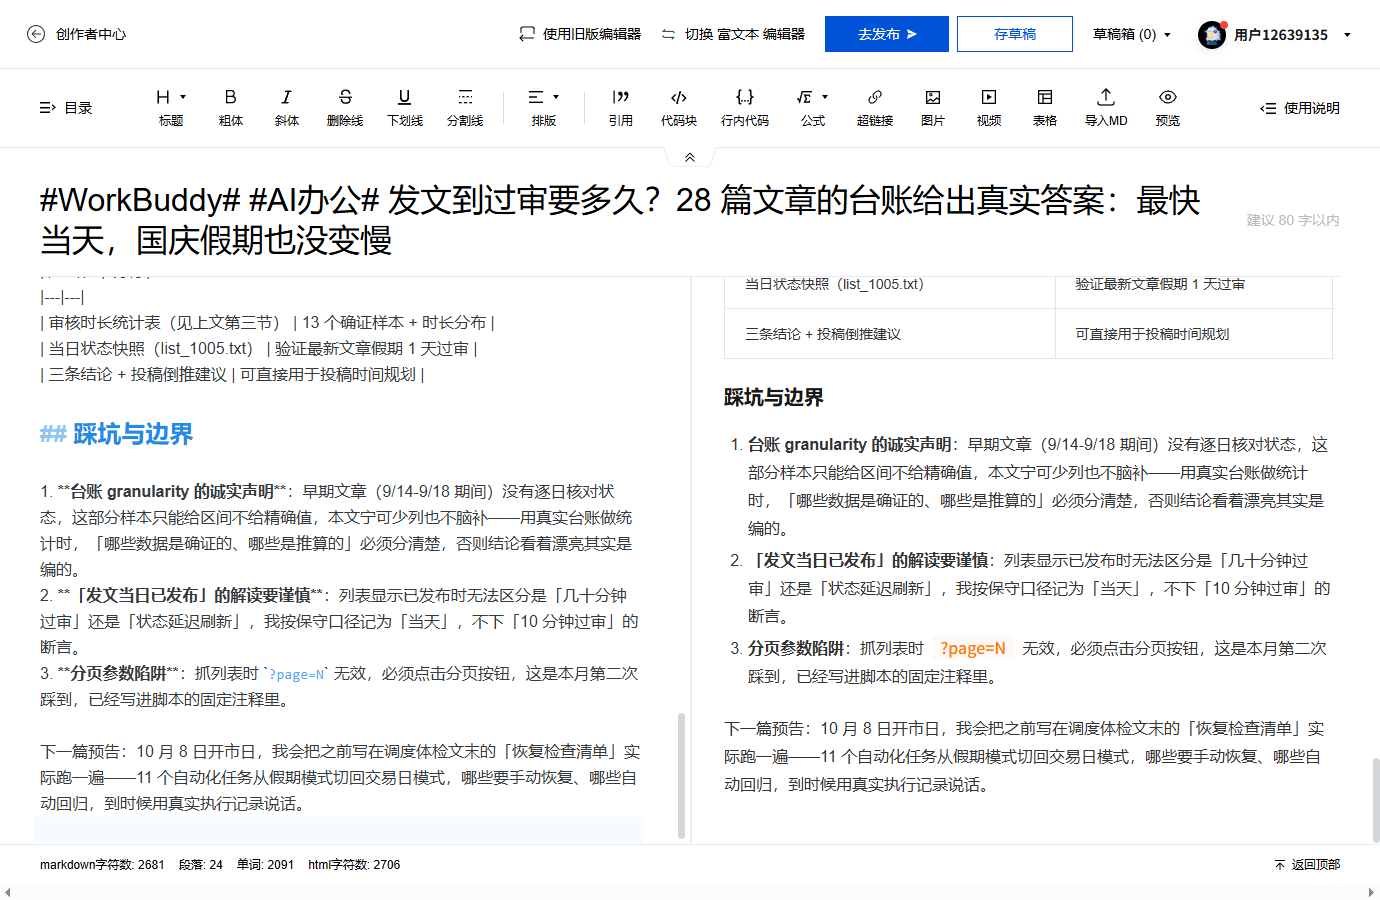Click 返回顶部 to return to top
This screenshot has width=1380, height=900.
point(1307,865)
